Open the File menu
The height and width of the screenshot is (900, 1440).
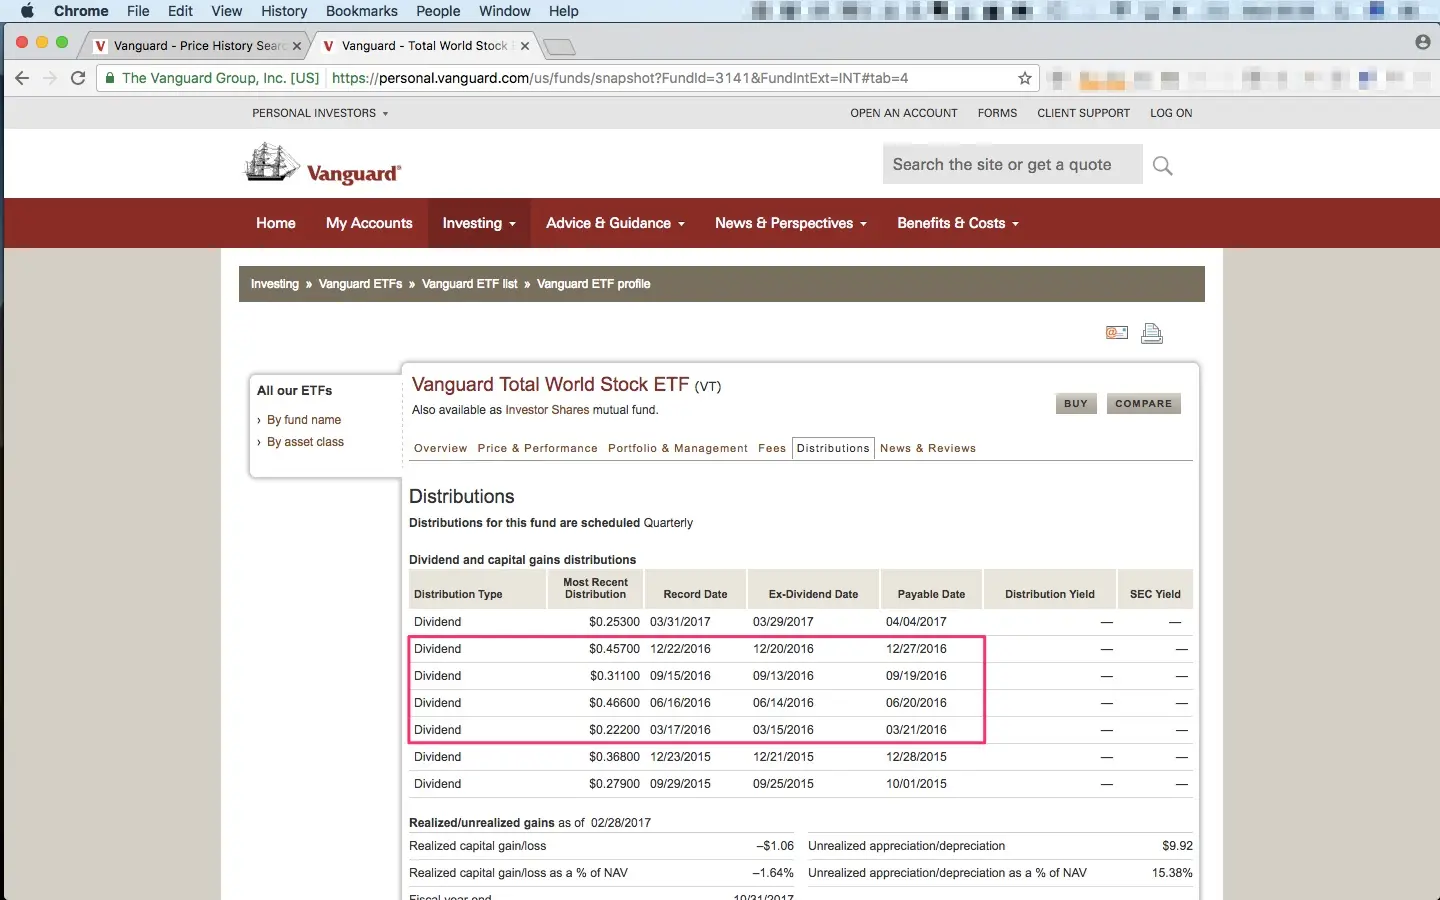(x=138, y=11)
